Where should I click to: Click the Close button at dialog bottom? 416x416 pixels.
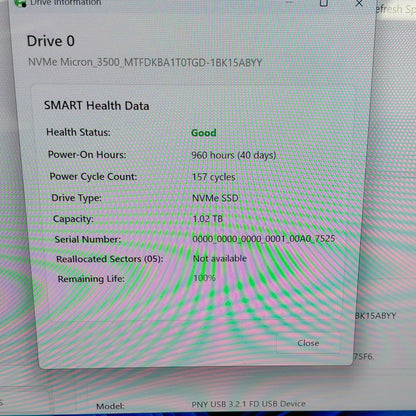tap(308, 343)
